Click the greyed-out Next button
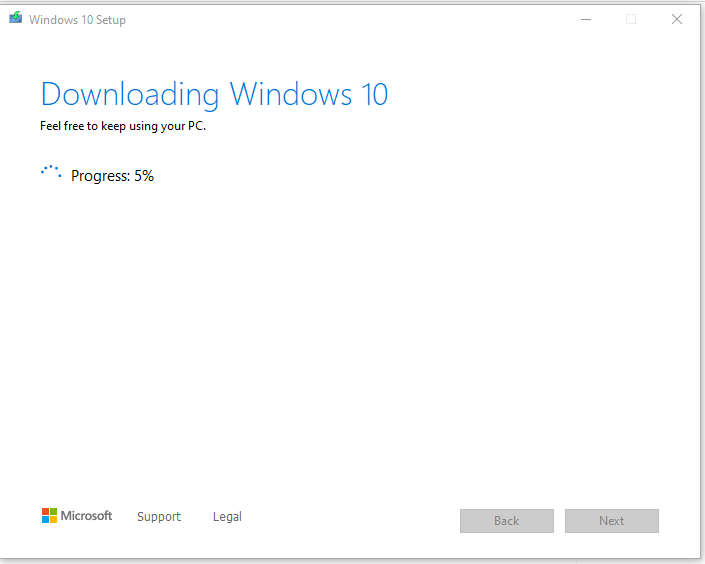This screenshot has width=705, height=564. (x=611, y=521)
